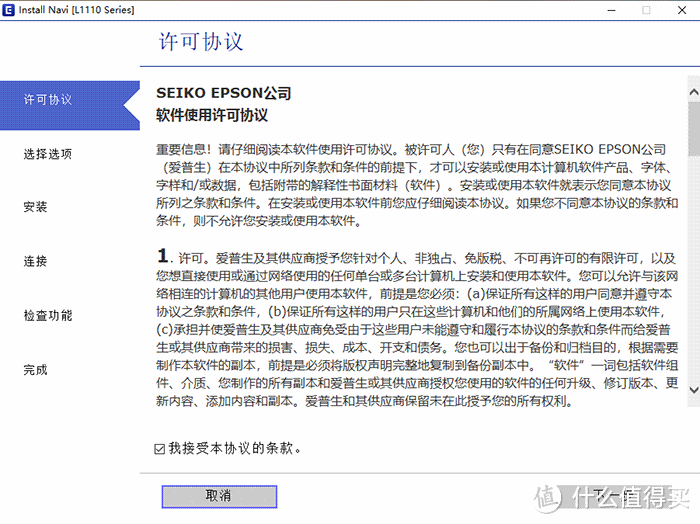This screenshot has height=524, width=700.
Task: Click the license scrollbar up arrow
Action: pos(694,92)
